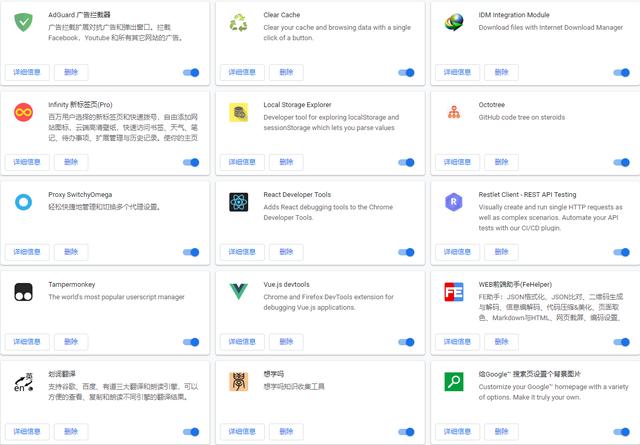Open FeHelper 详细信息 button

pos(457,342)
